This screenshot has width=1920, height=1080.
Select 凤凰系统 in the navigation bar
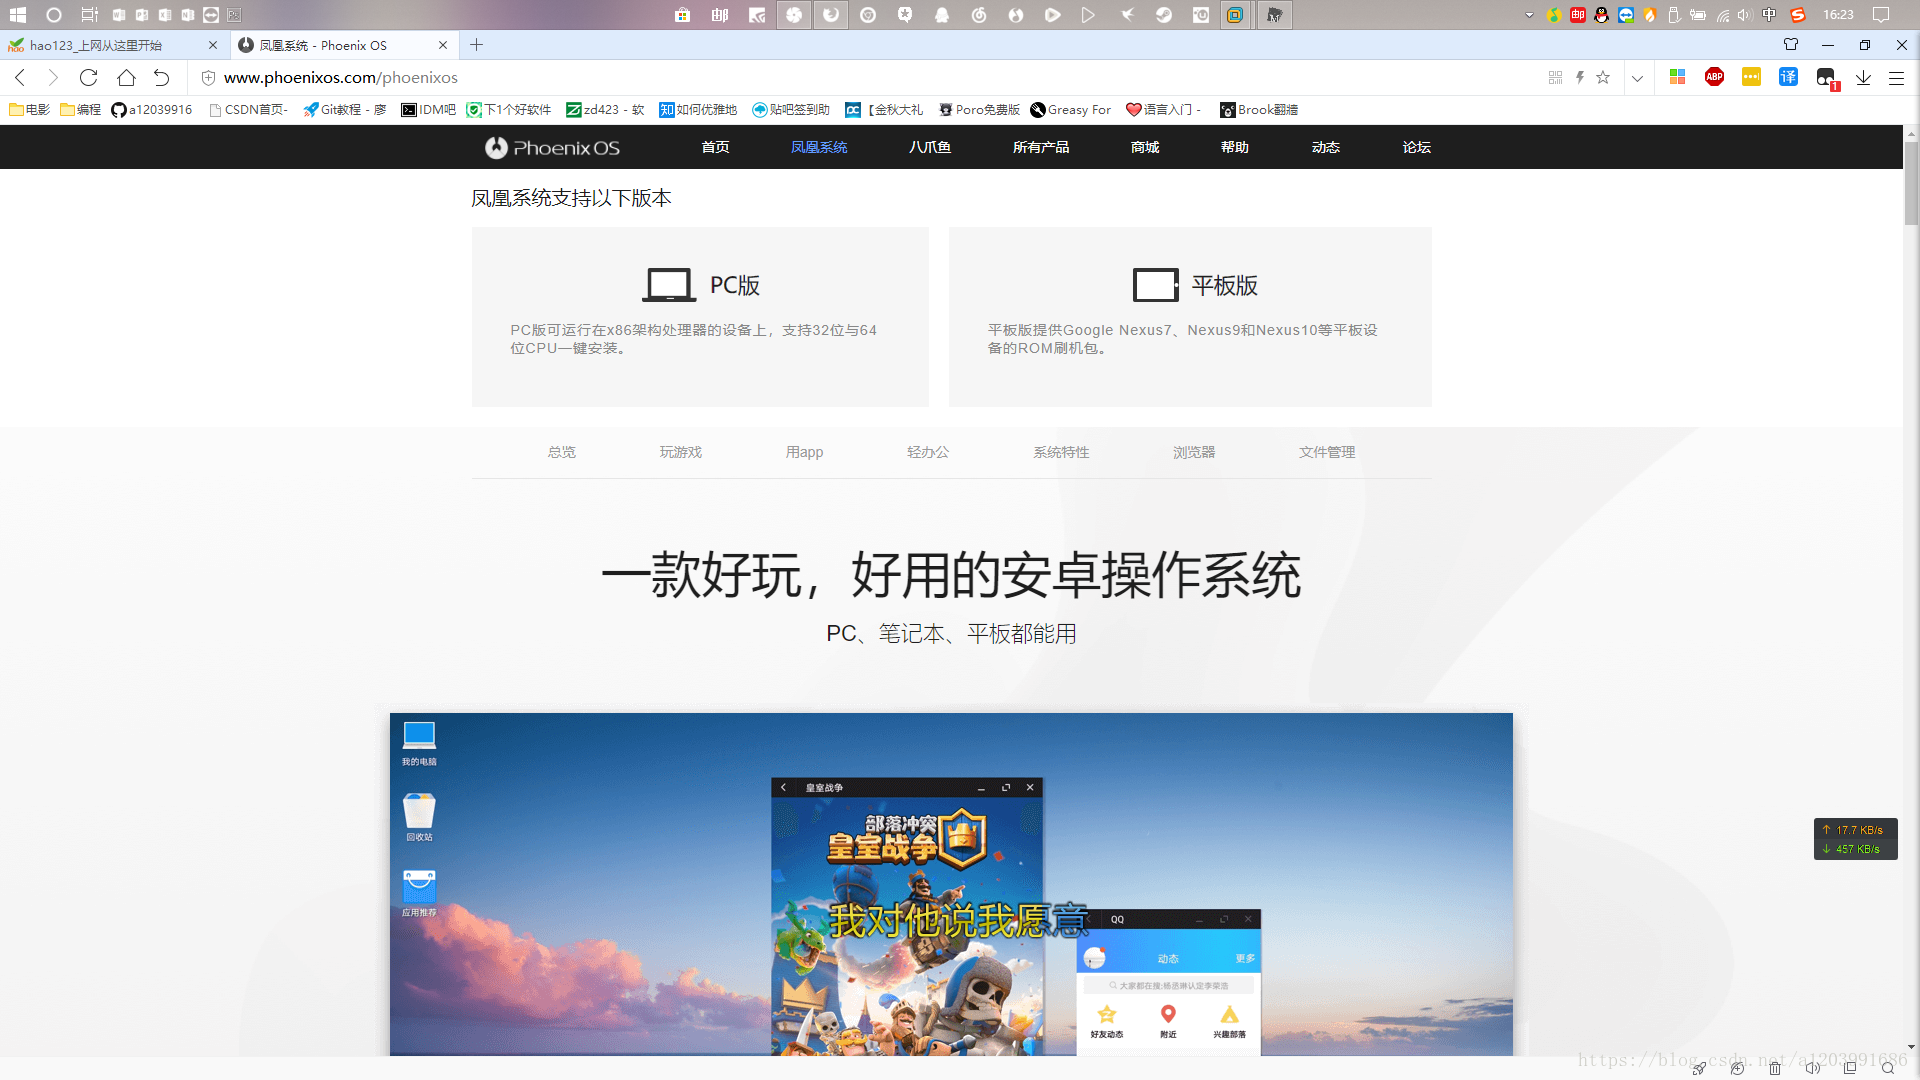(x=819, y=147)
